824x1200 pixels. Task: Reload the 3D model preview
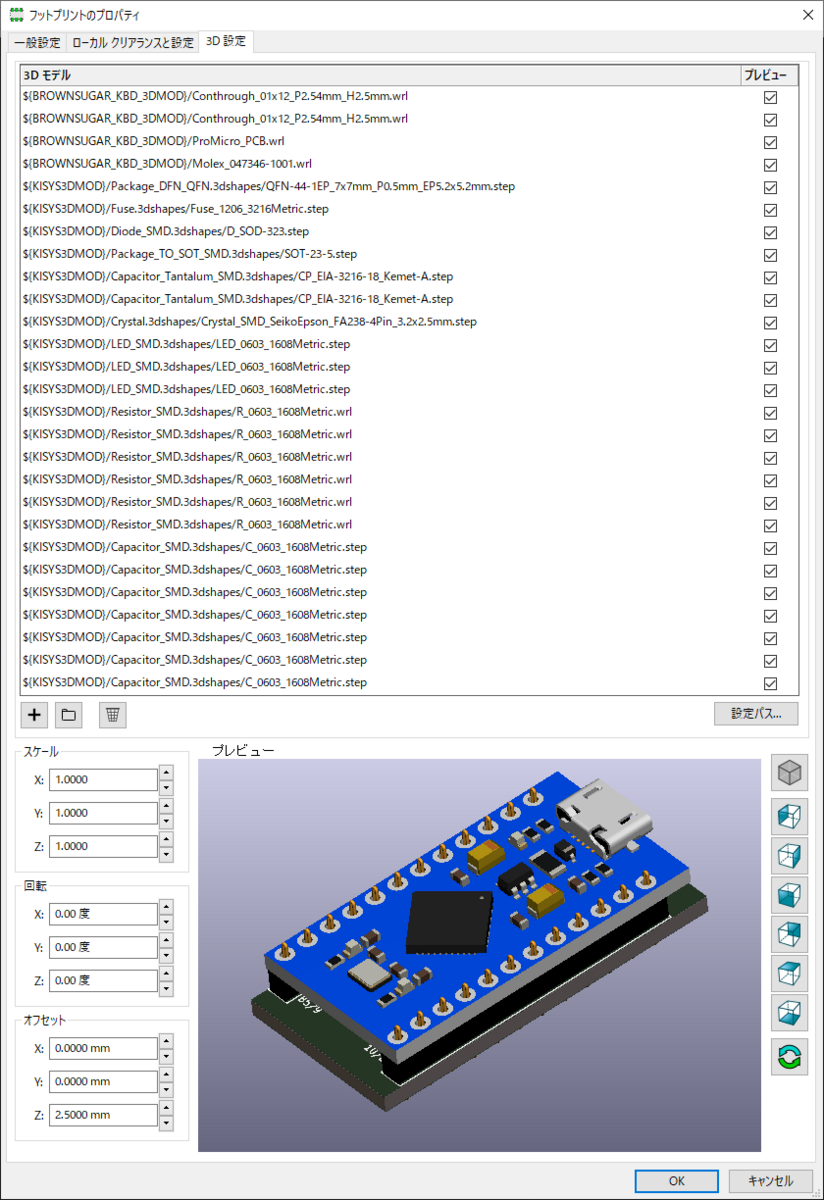click(789, 1056)
